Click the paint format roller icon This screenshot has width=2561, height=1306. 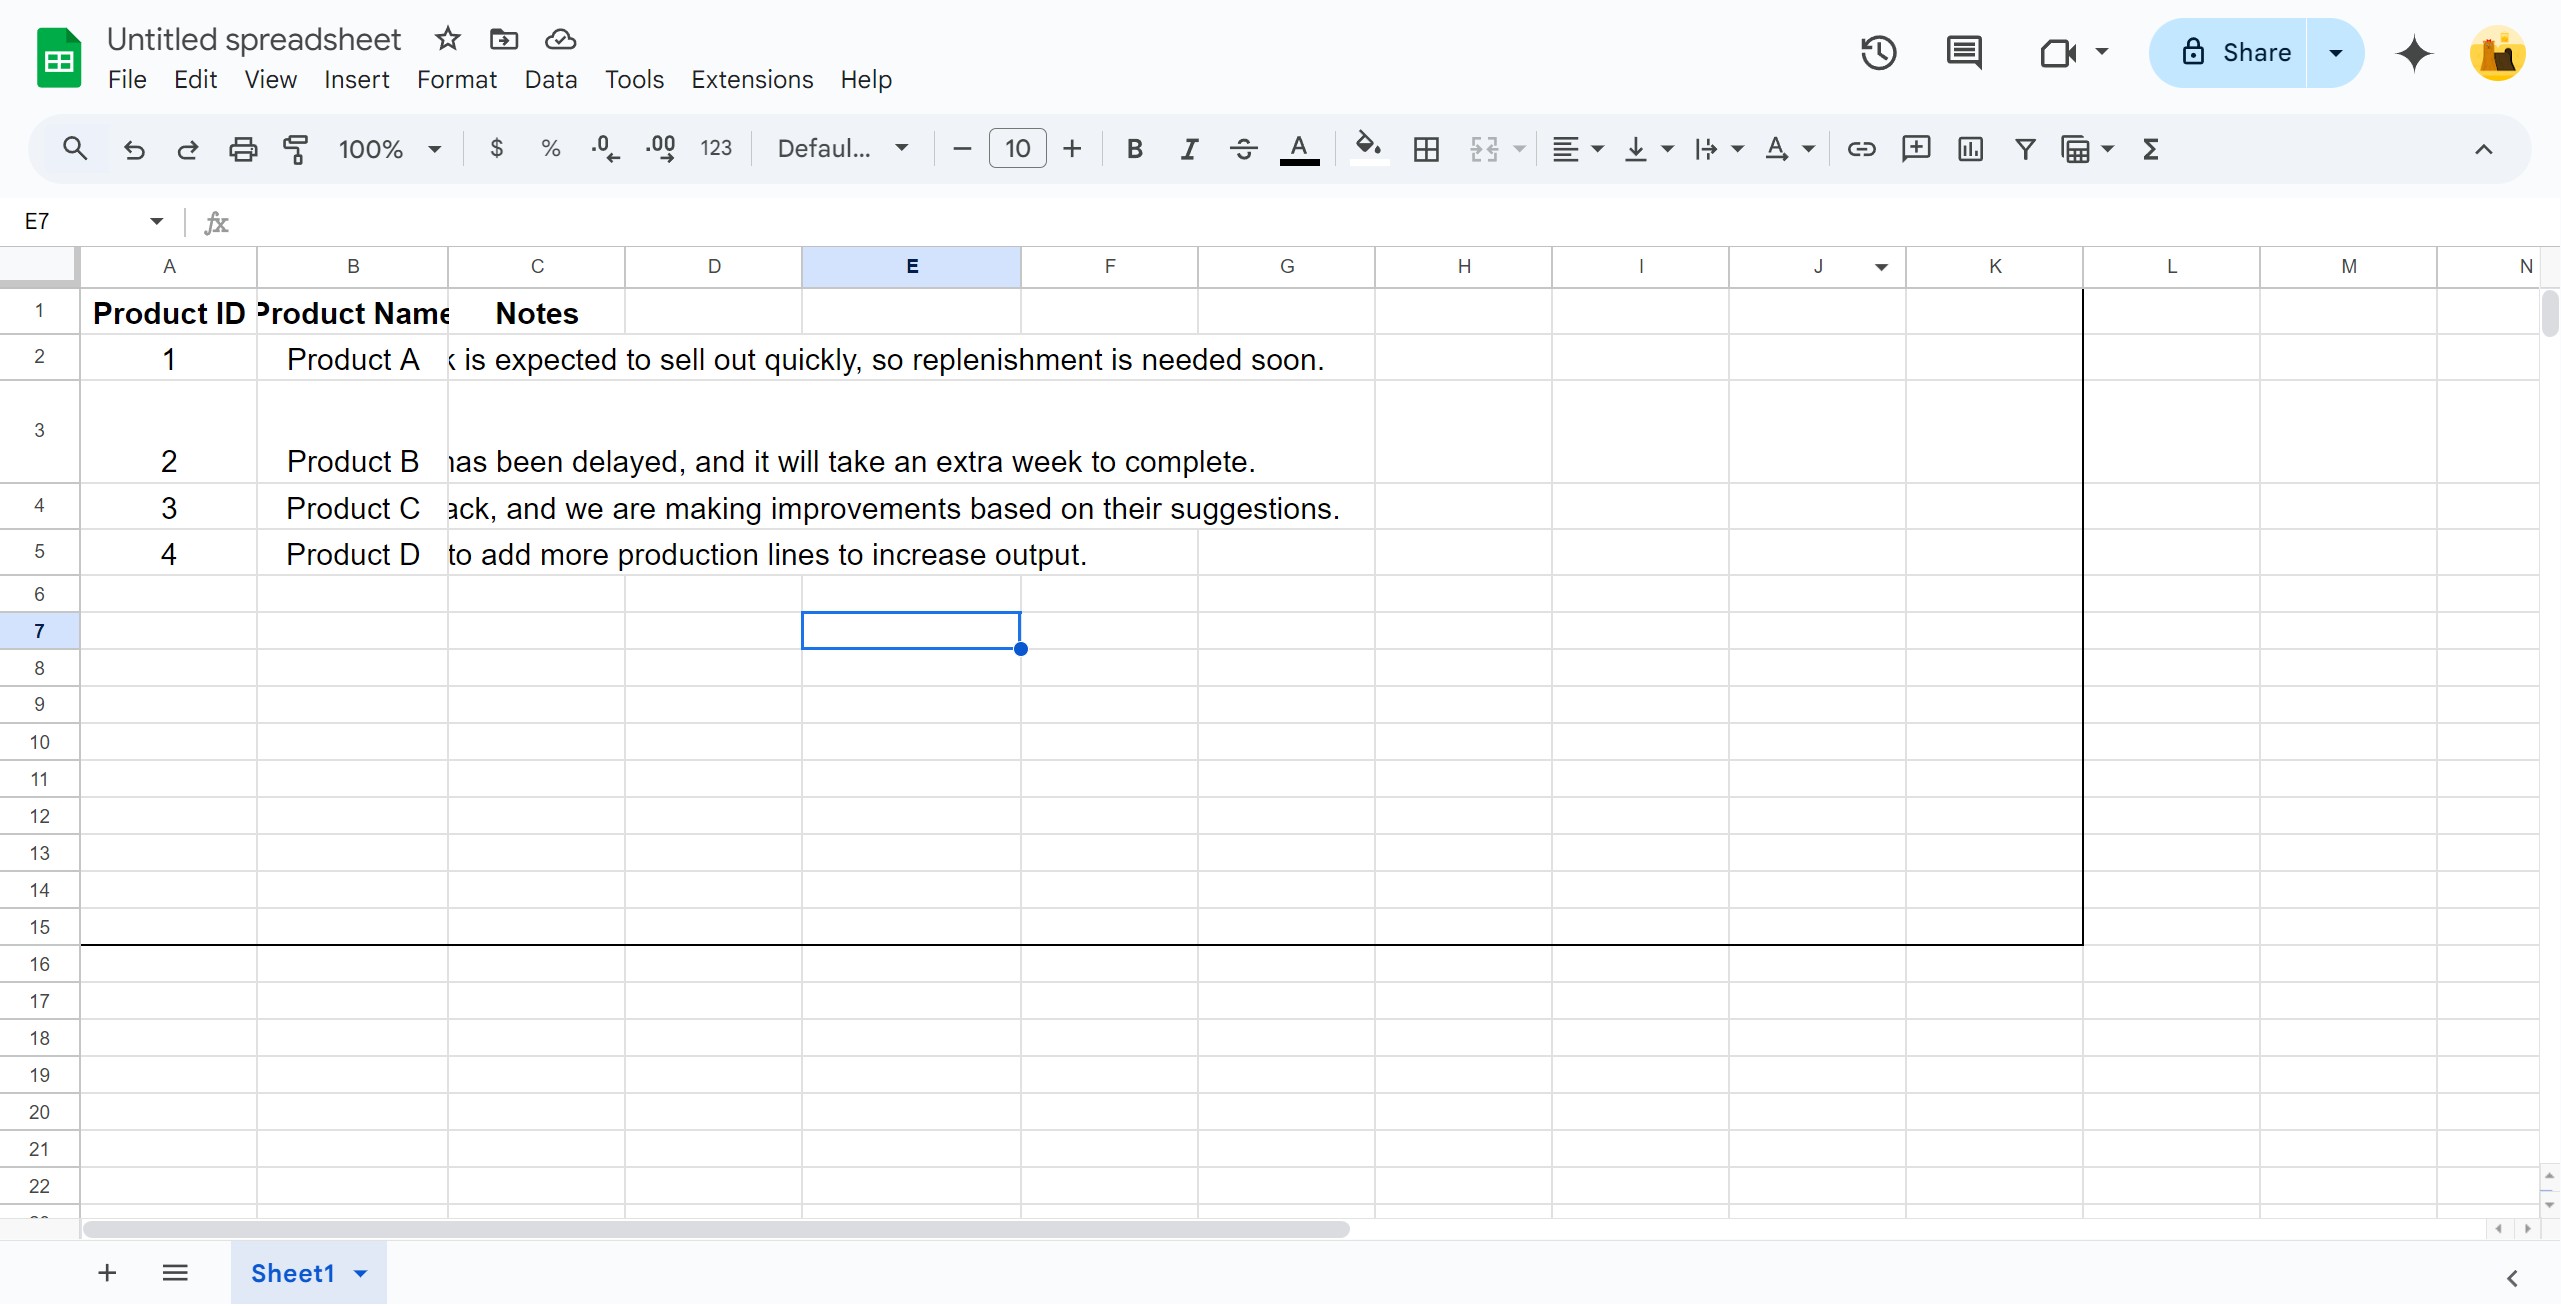pyautogui.click(x=295, y=149)
